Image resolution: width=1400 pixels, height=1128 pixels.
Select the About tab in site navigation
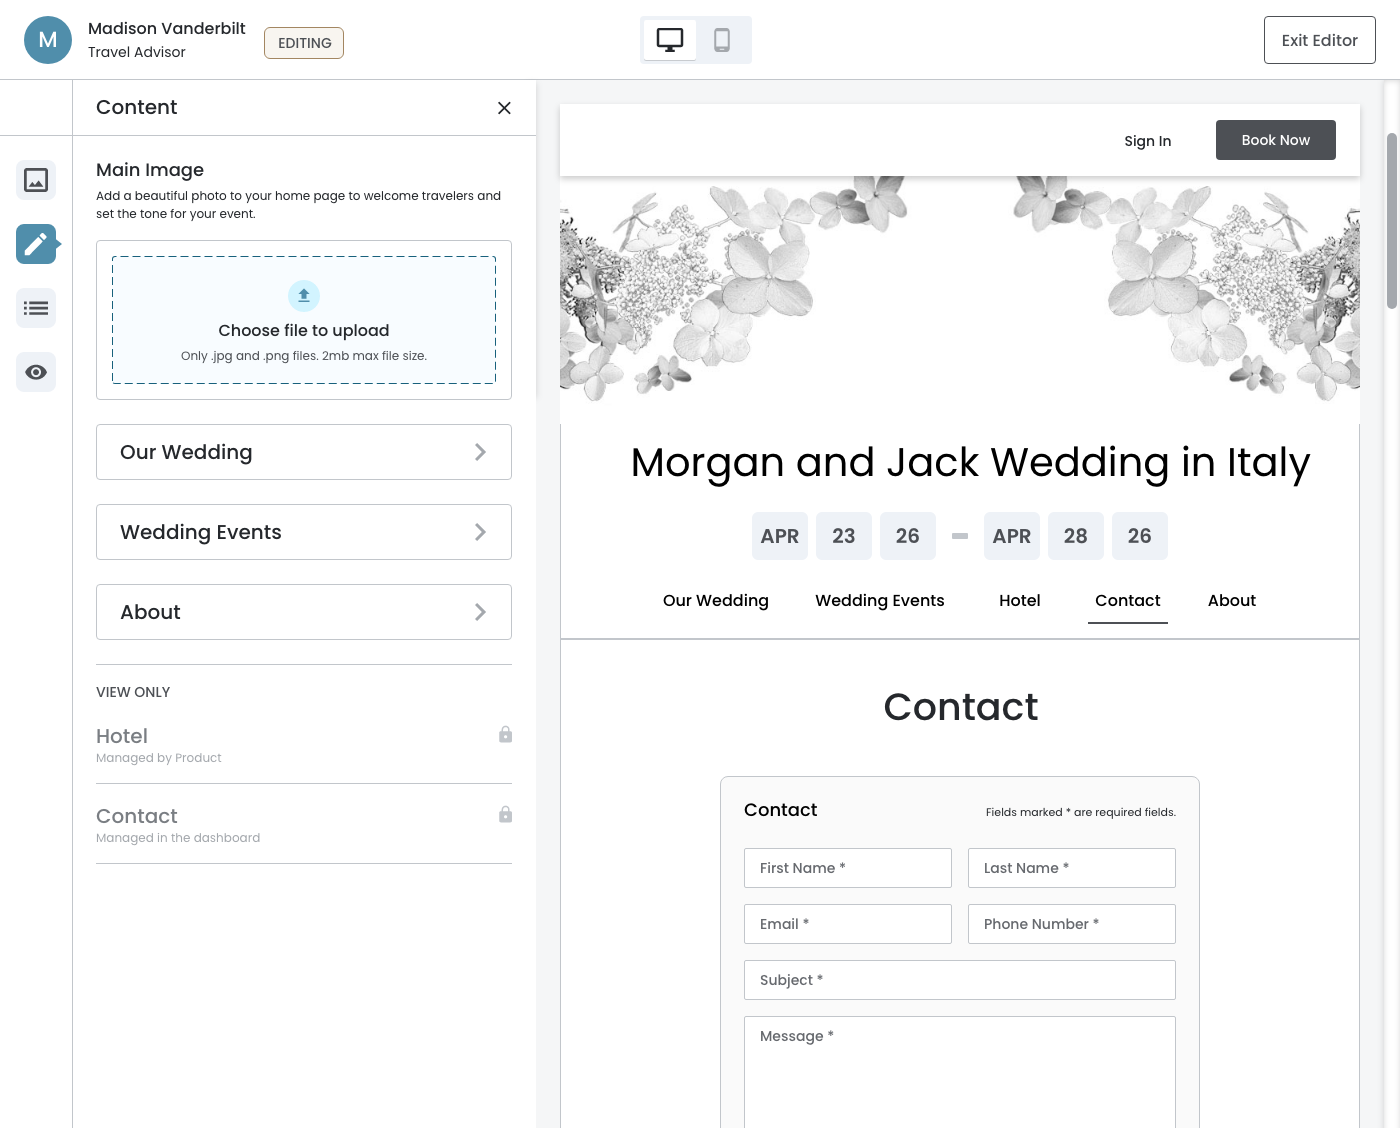click(x=1231, y=600)
